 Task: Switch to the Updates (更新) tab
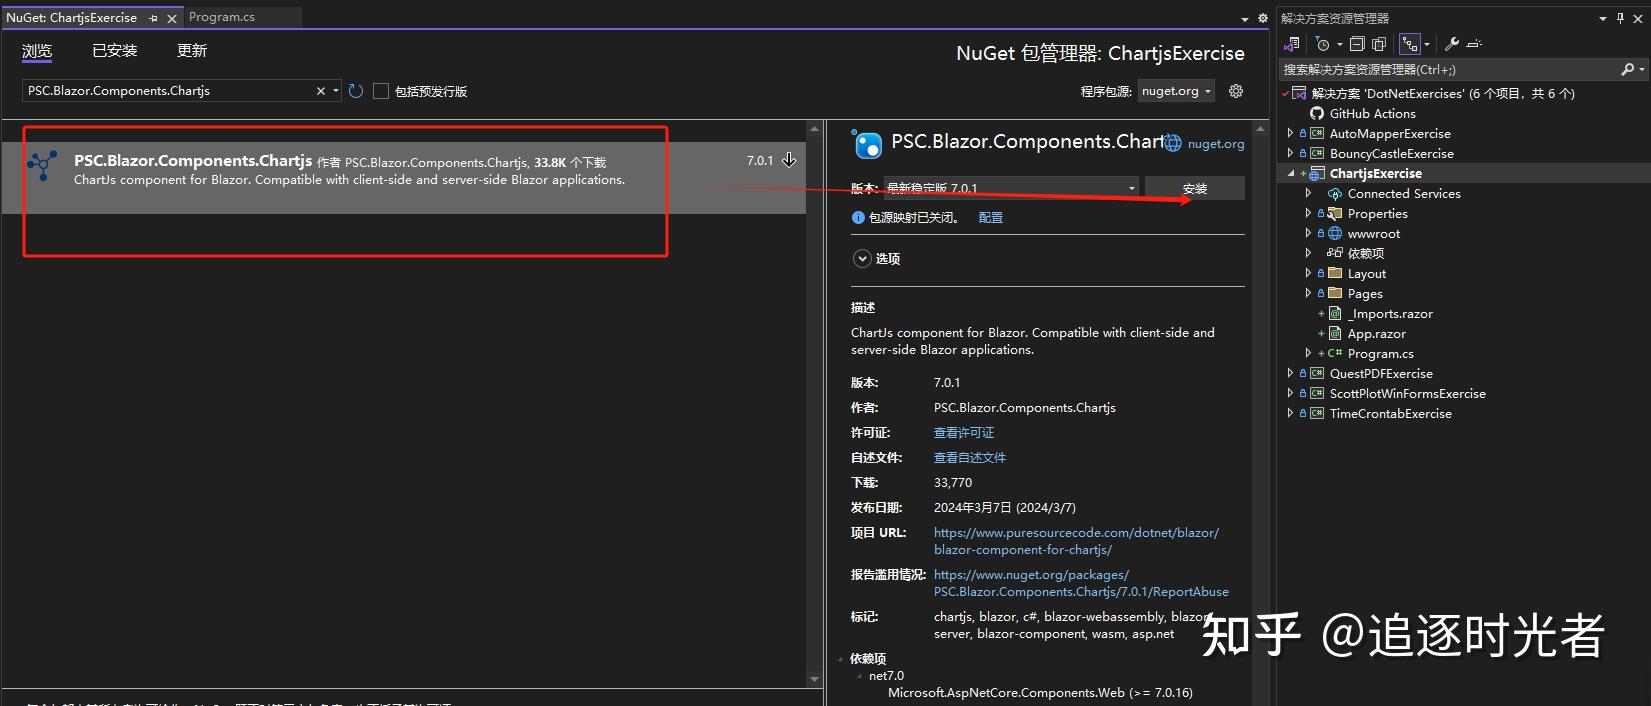pos(192,51)
